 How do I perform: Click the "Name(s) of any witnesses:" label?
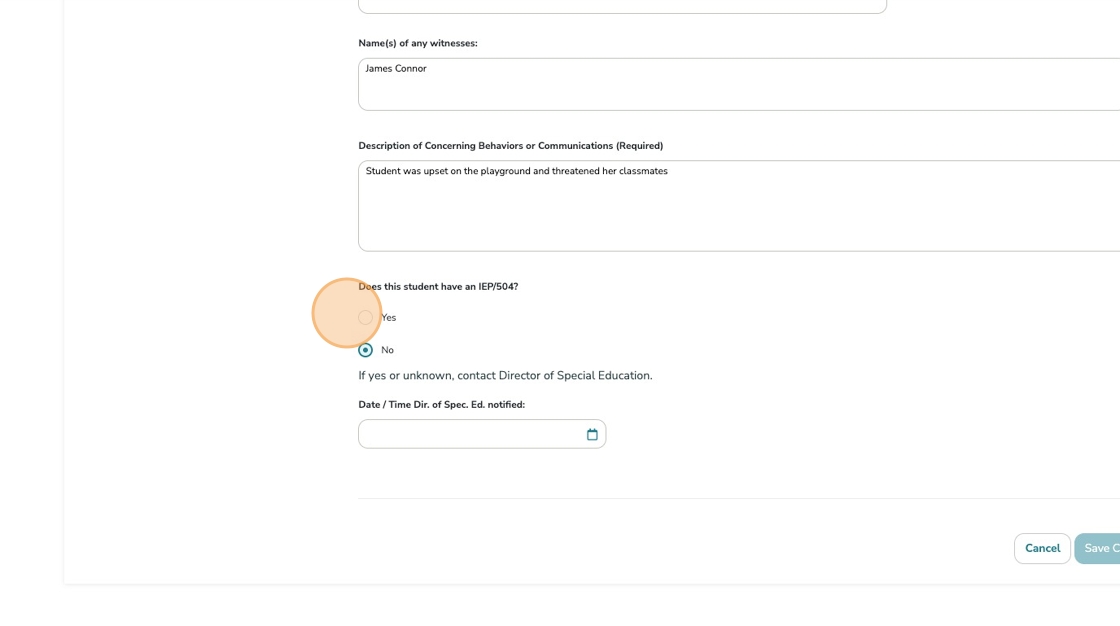coord(418,43)
